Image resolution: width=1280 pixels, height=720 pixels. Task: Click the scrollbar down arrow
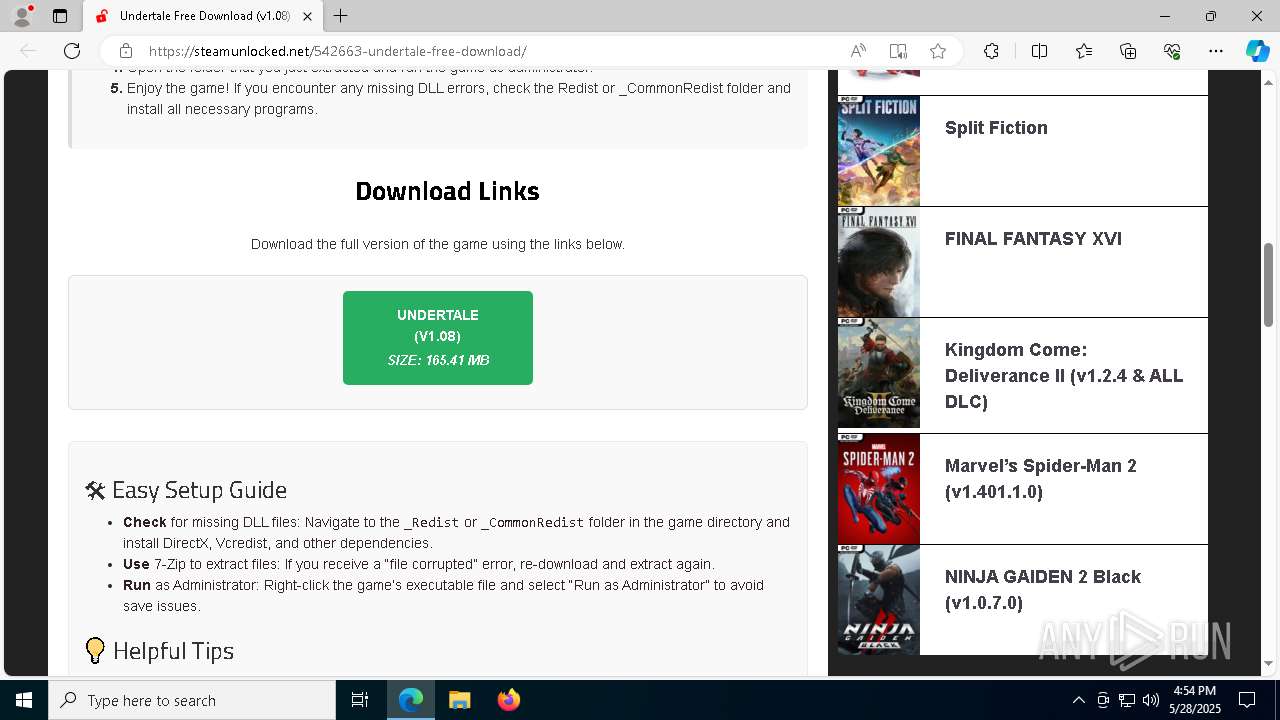pyautogui.click(x=1269, y=664)
